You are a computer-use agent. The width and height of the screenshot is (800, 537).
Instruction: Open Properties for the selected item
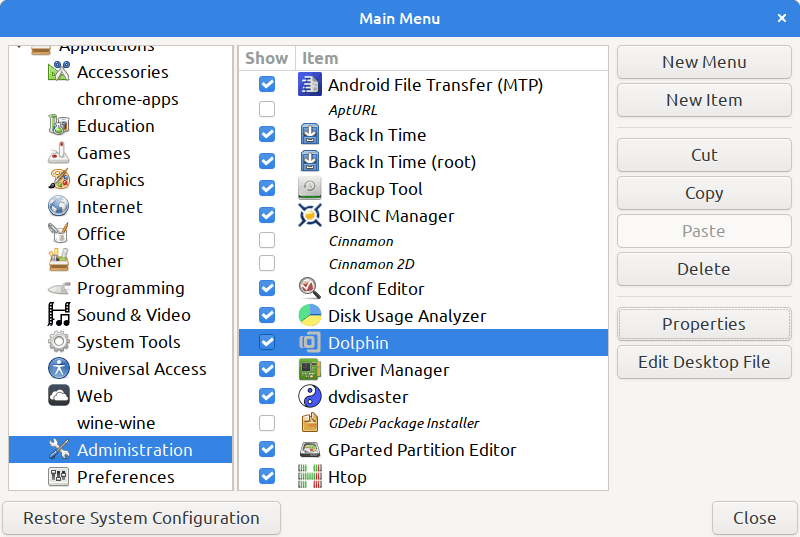click(704, 324)
